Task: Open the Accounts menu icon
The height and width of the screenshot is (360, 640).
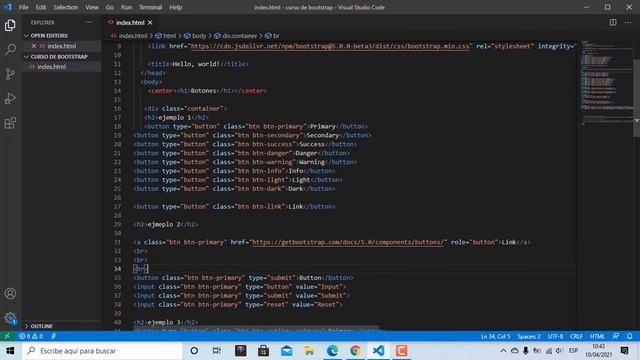Action: (x=10, y=293)
